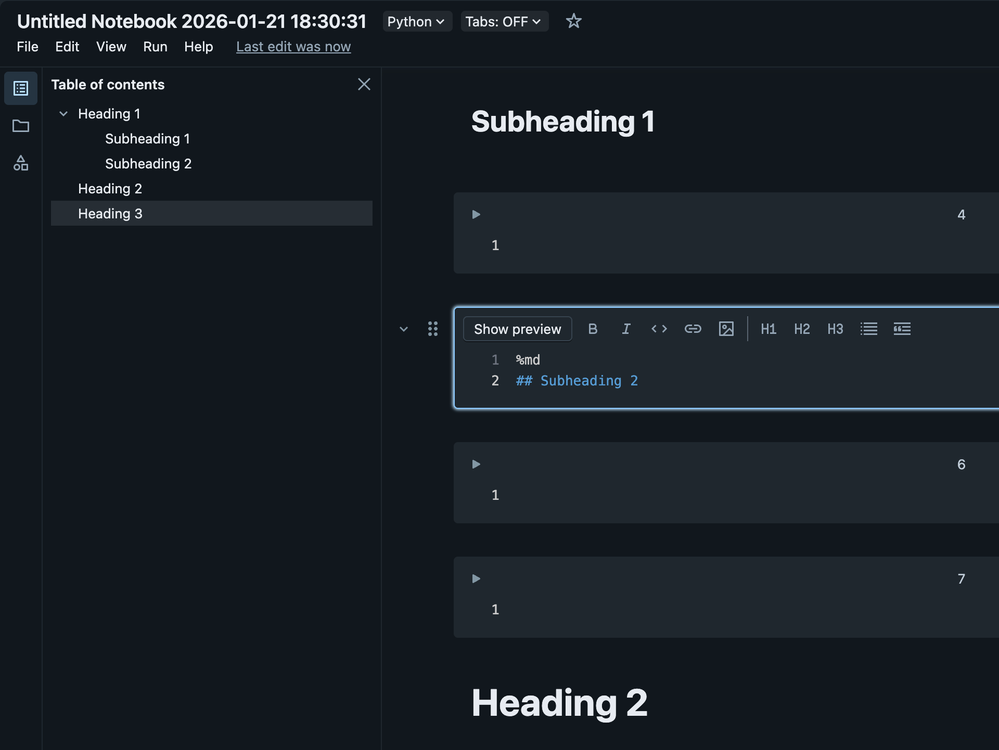The image size is (999, 750).
Task: Insert a hyperlink with the link icon
Action: tap(693, 328)
